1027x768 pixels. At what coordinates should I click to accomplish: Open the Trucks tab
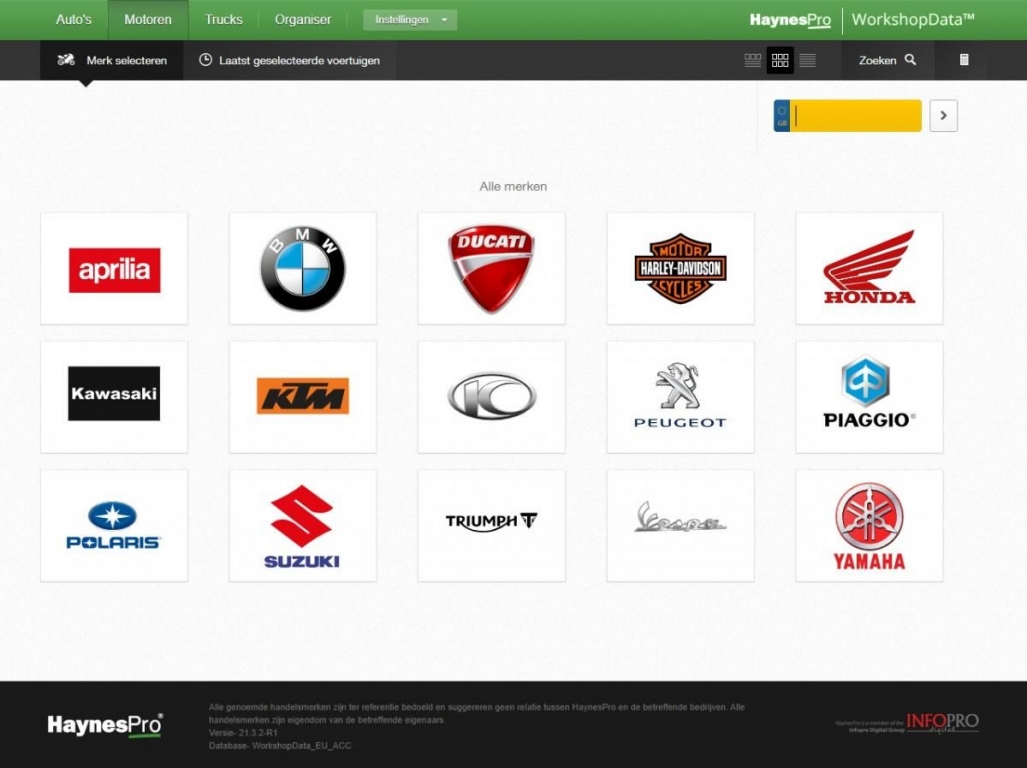coord(223,20)
